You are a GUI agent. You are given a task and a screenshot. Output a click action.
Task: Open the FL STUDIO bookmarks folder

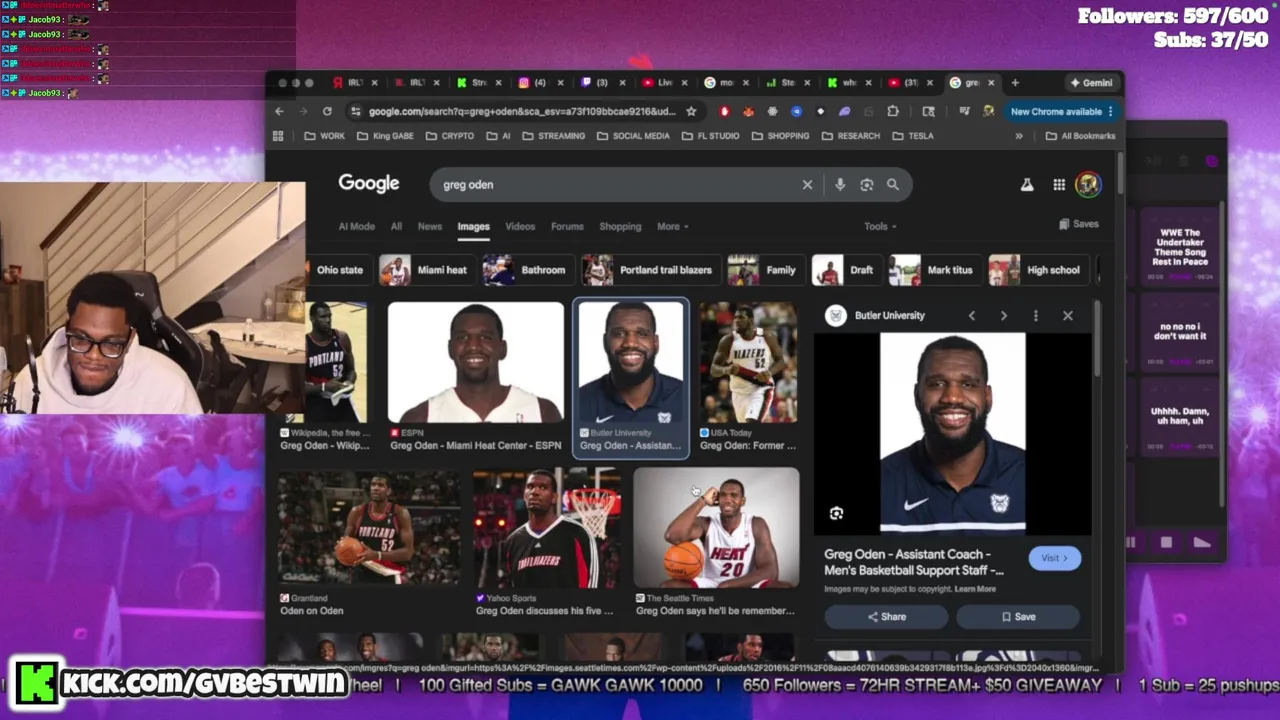[710, 136]
